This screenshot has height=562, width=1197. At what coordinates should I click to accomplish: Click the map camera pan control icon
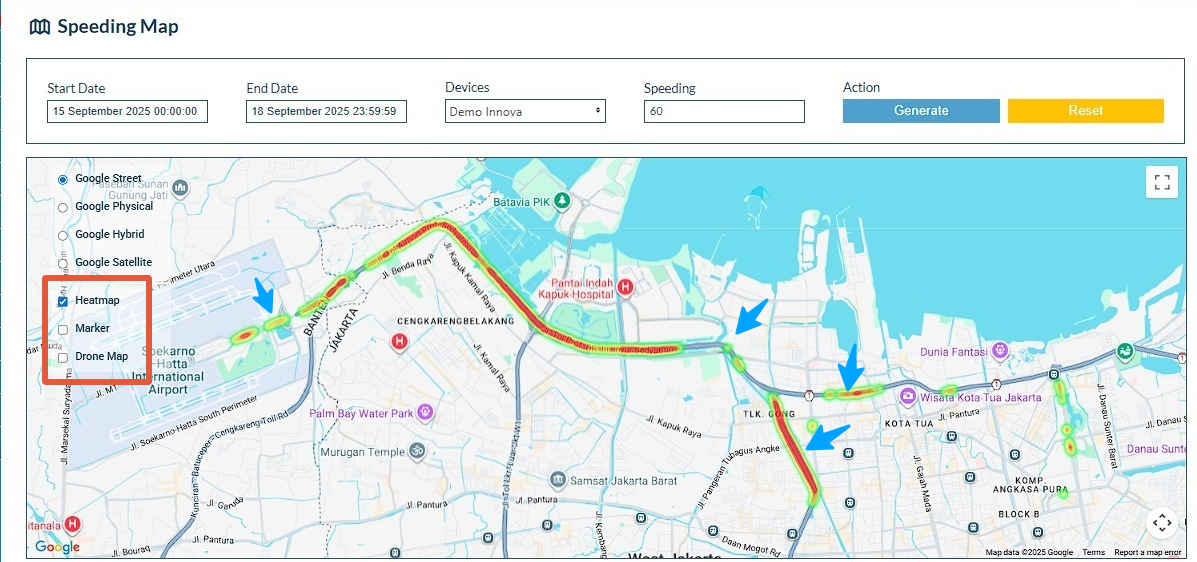(1161, 522)
